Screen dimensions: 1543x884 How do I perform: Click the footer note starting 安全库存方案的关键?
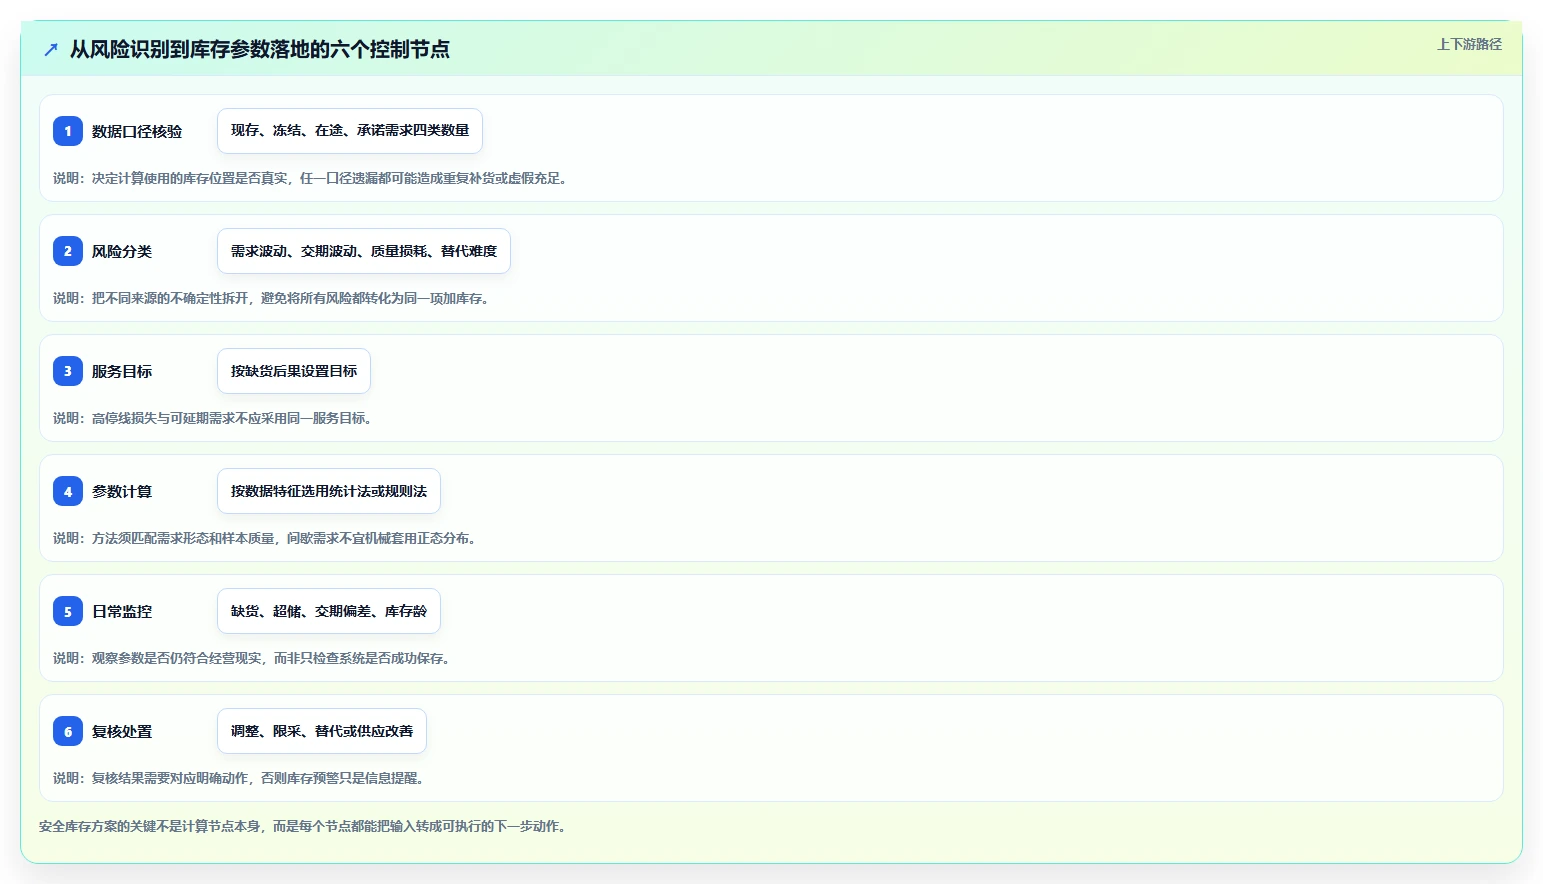point(305,826)
